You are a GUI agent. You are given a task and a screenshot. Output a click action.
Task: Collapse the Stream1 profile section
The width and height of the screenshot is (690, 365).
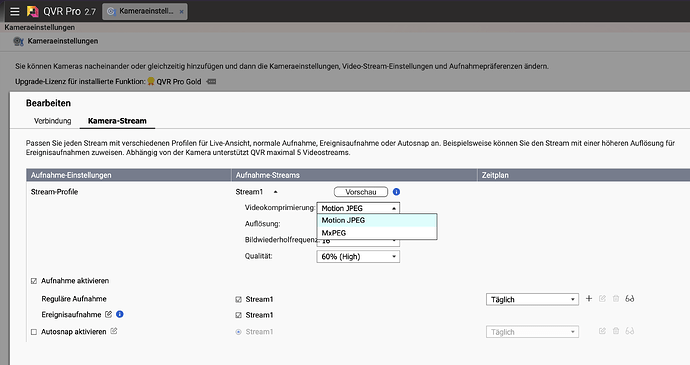(275, 192)
